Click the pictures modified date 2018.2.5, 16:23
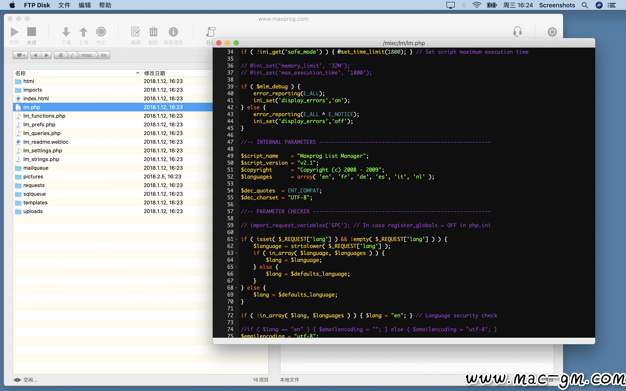This screenshot has height=391, width=626. click(162, 177)
